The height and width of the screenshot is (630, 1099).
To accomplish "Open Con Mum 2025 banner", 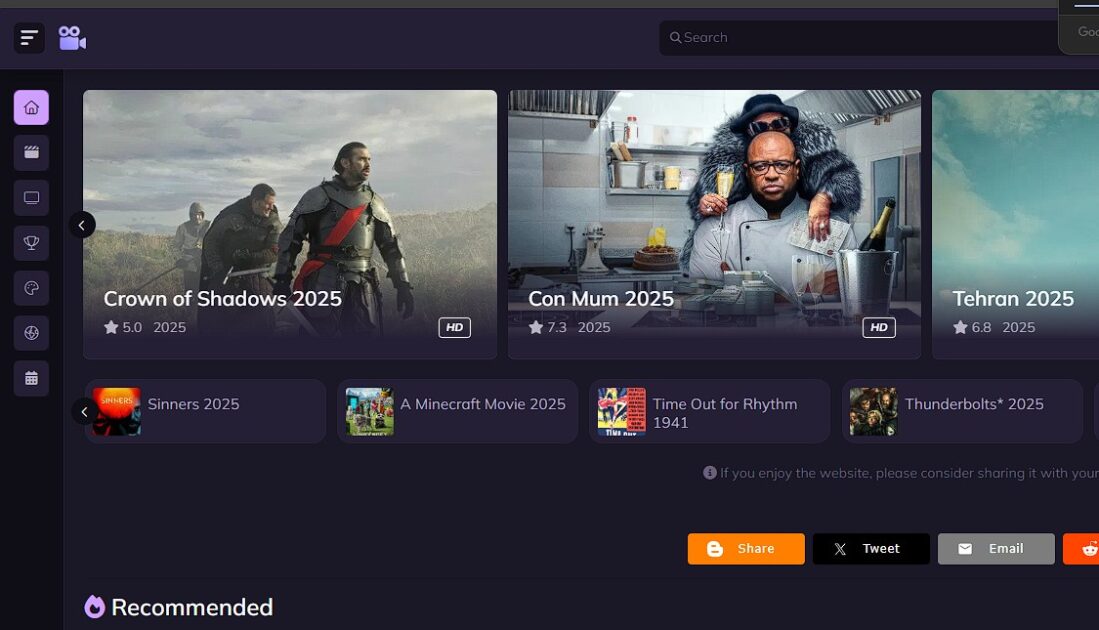I will (x=714, y=224).
